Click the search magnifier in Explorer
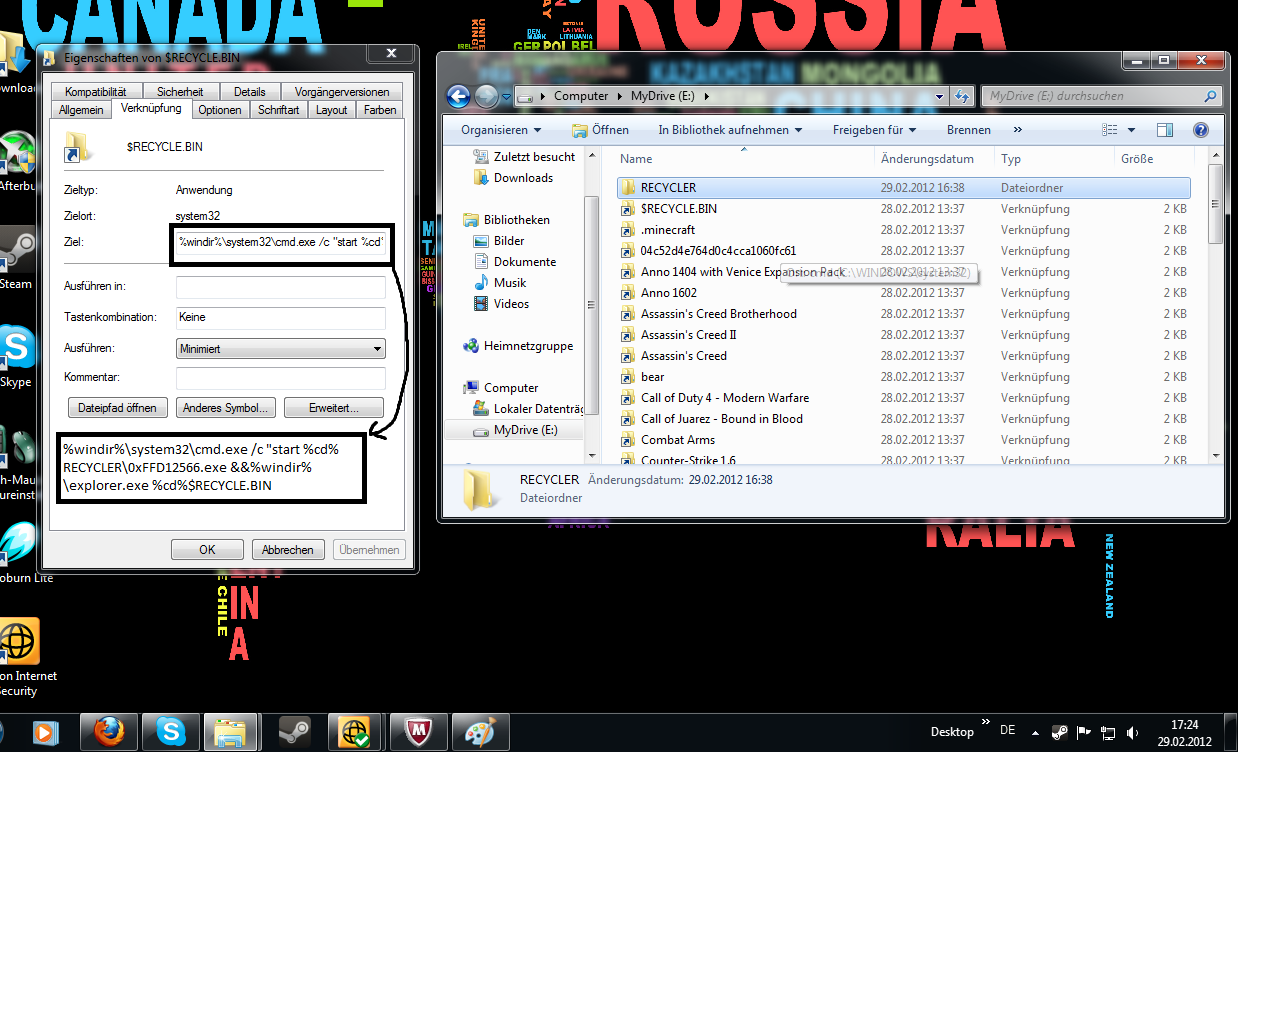 pyautogui.click(x=1210, y=96)
